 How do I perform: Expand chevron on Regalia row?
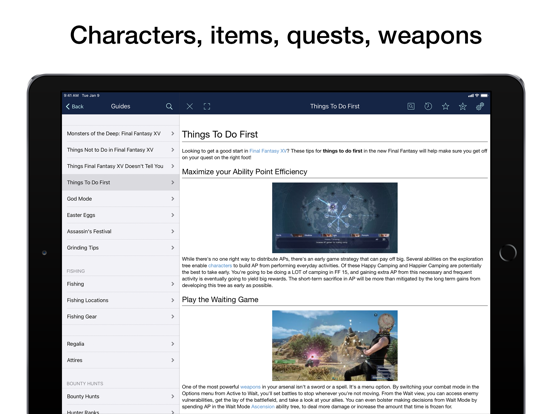point(172,344)
